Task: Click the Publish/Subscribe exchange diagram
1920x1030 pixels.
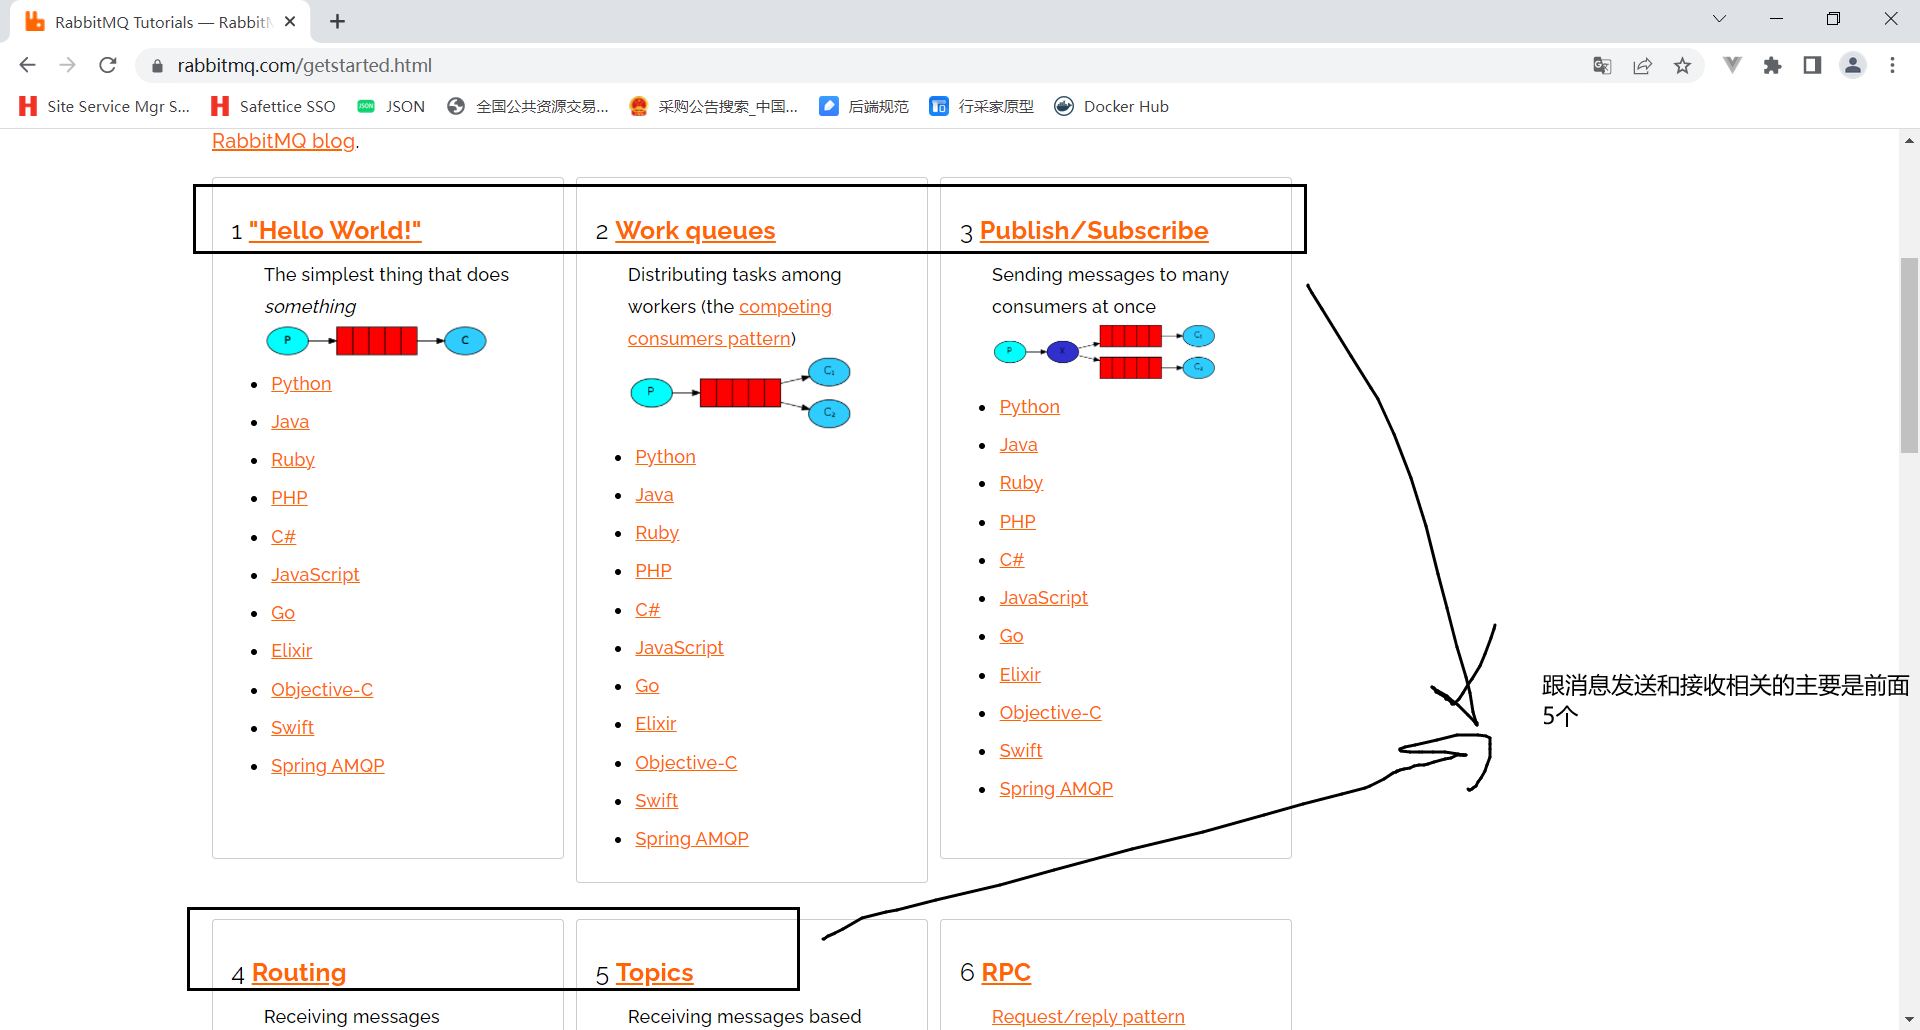Action: [x=1104, y=351]
